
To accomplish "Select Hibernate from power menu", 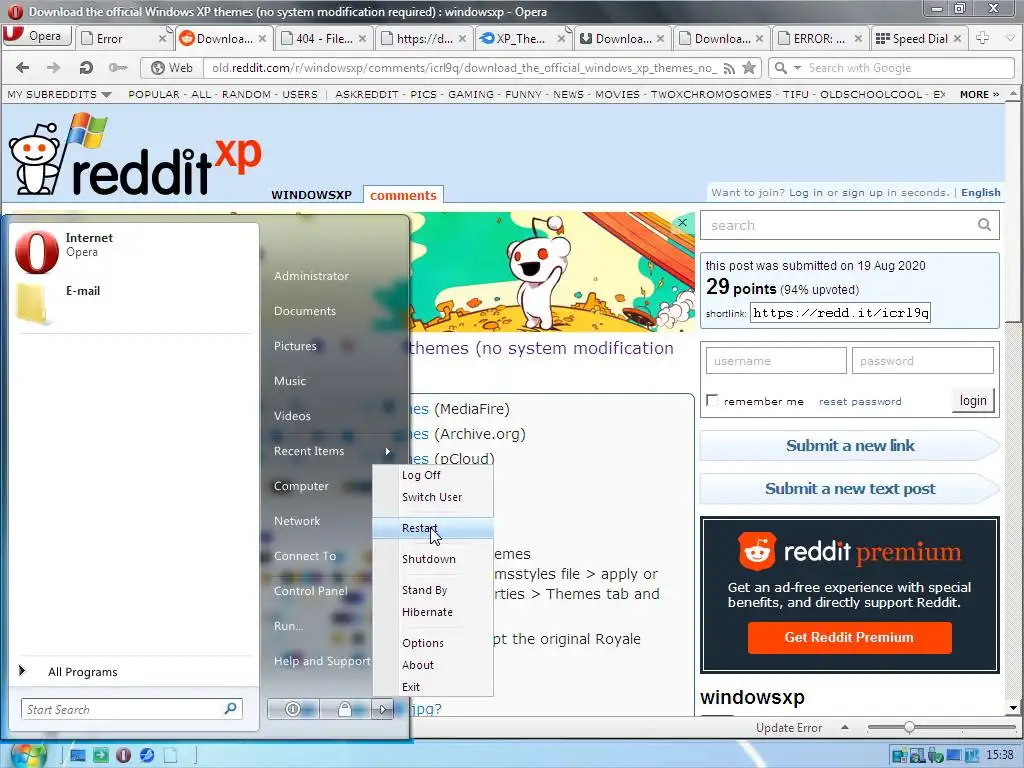I will (x=427, y=612).
